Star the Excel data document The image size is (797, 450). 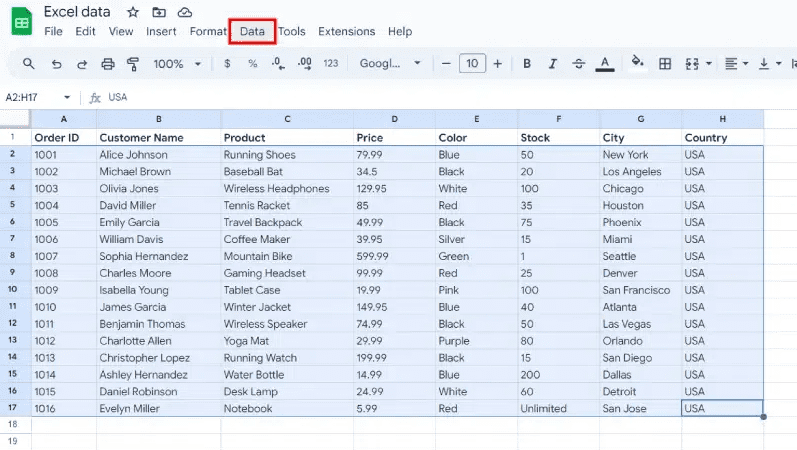133,12
